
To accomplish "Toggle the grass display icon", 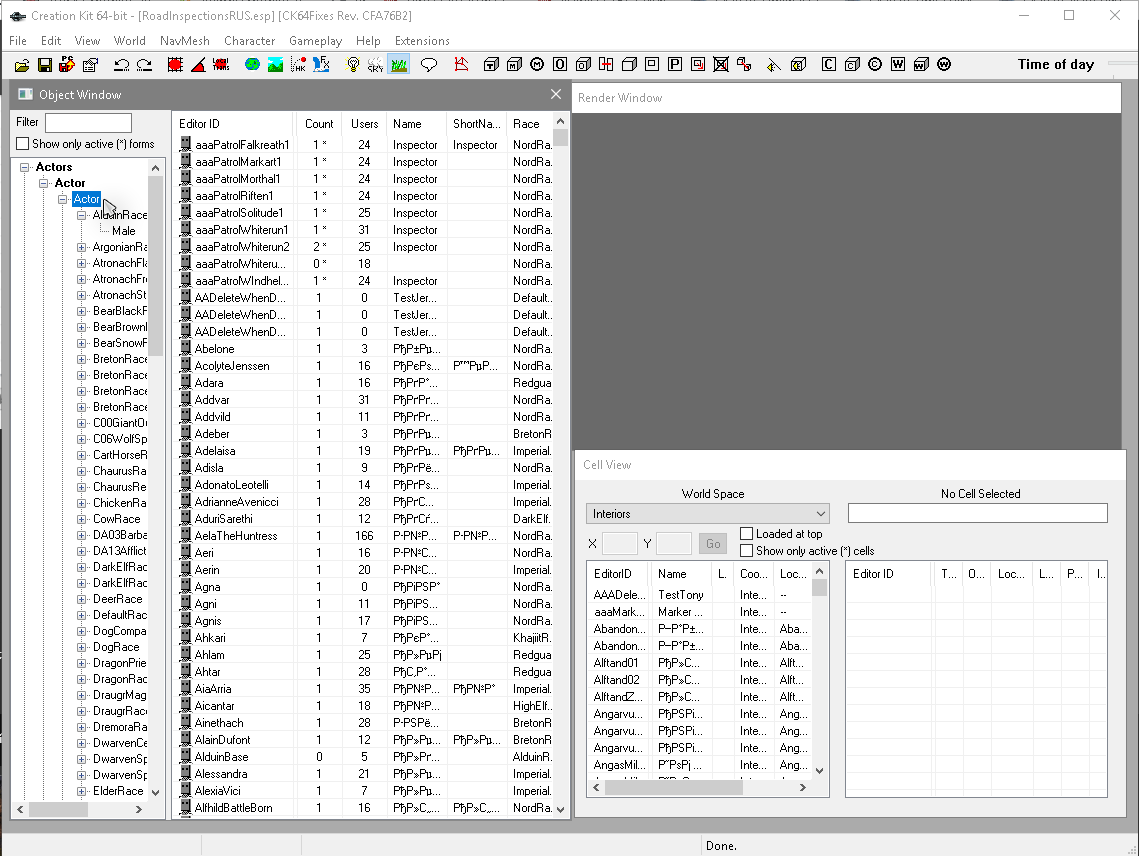I will pyautogui.click(x=399, y=65).
